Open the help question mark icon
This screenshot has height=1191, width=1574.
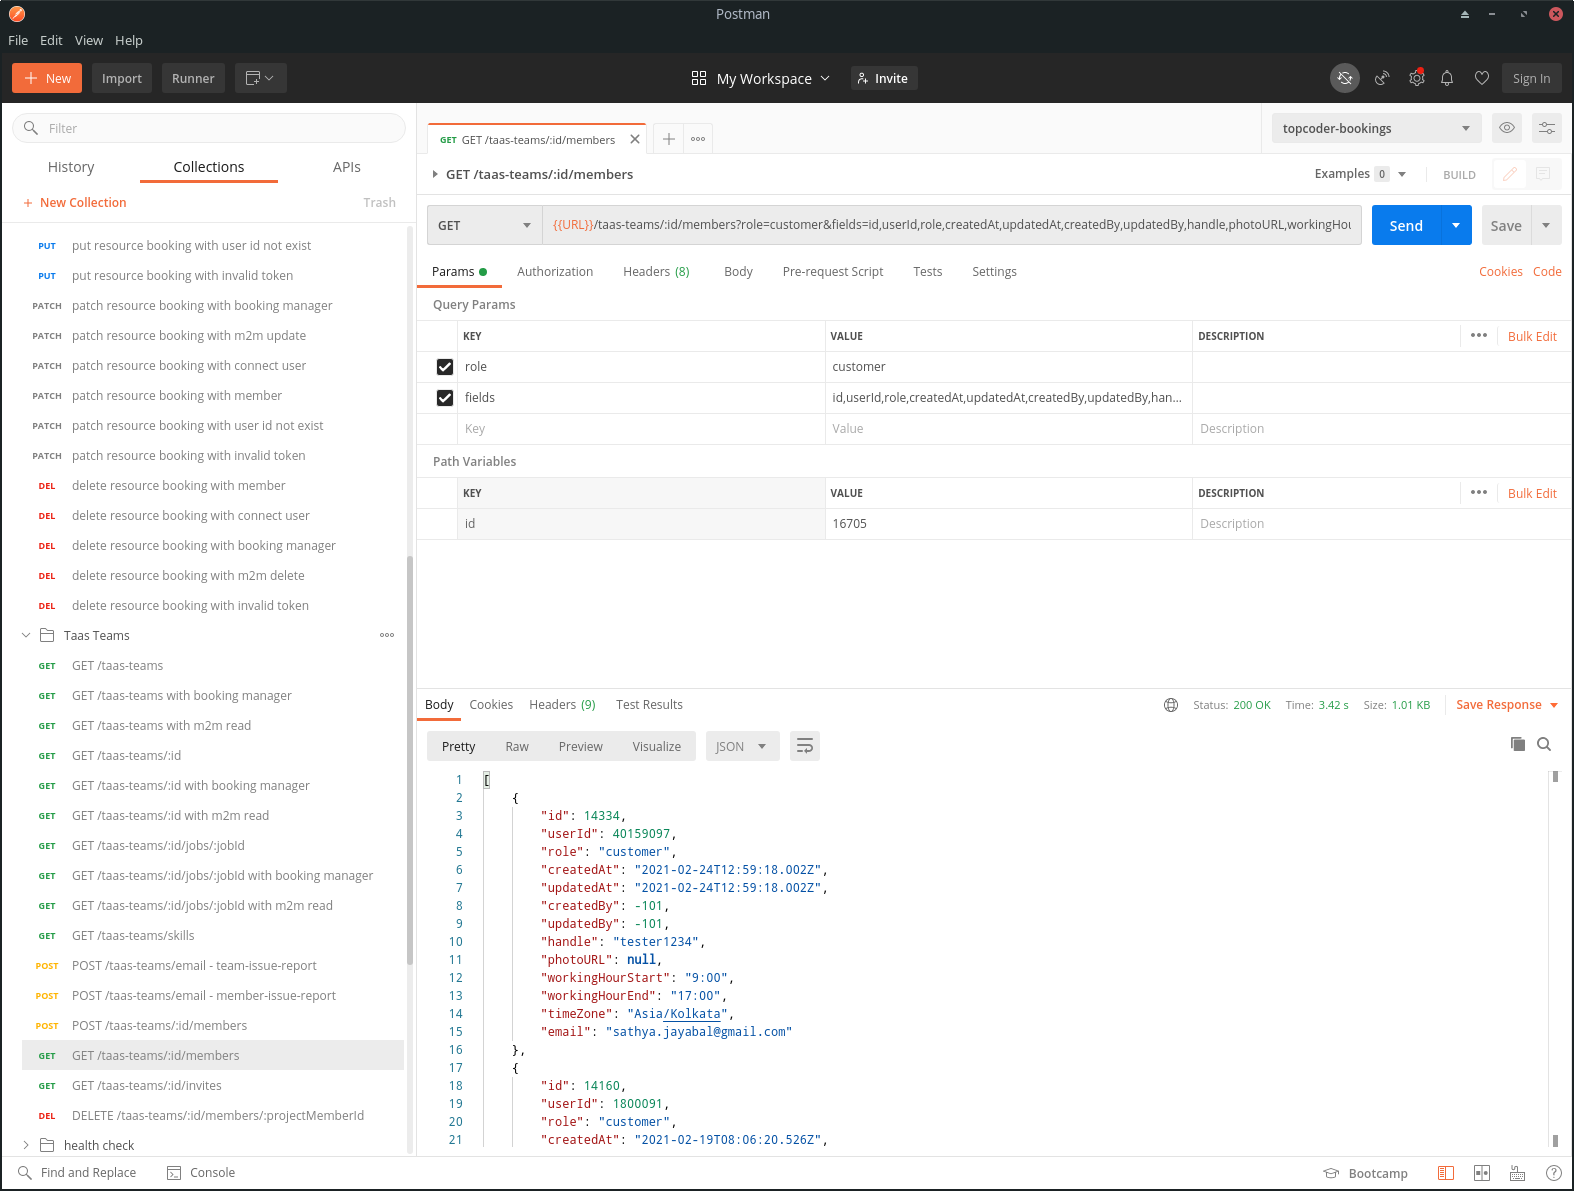coord(1554,1173)
